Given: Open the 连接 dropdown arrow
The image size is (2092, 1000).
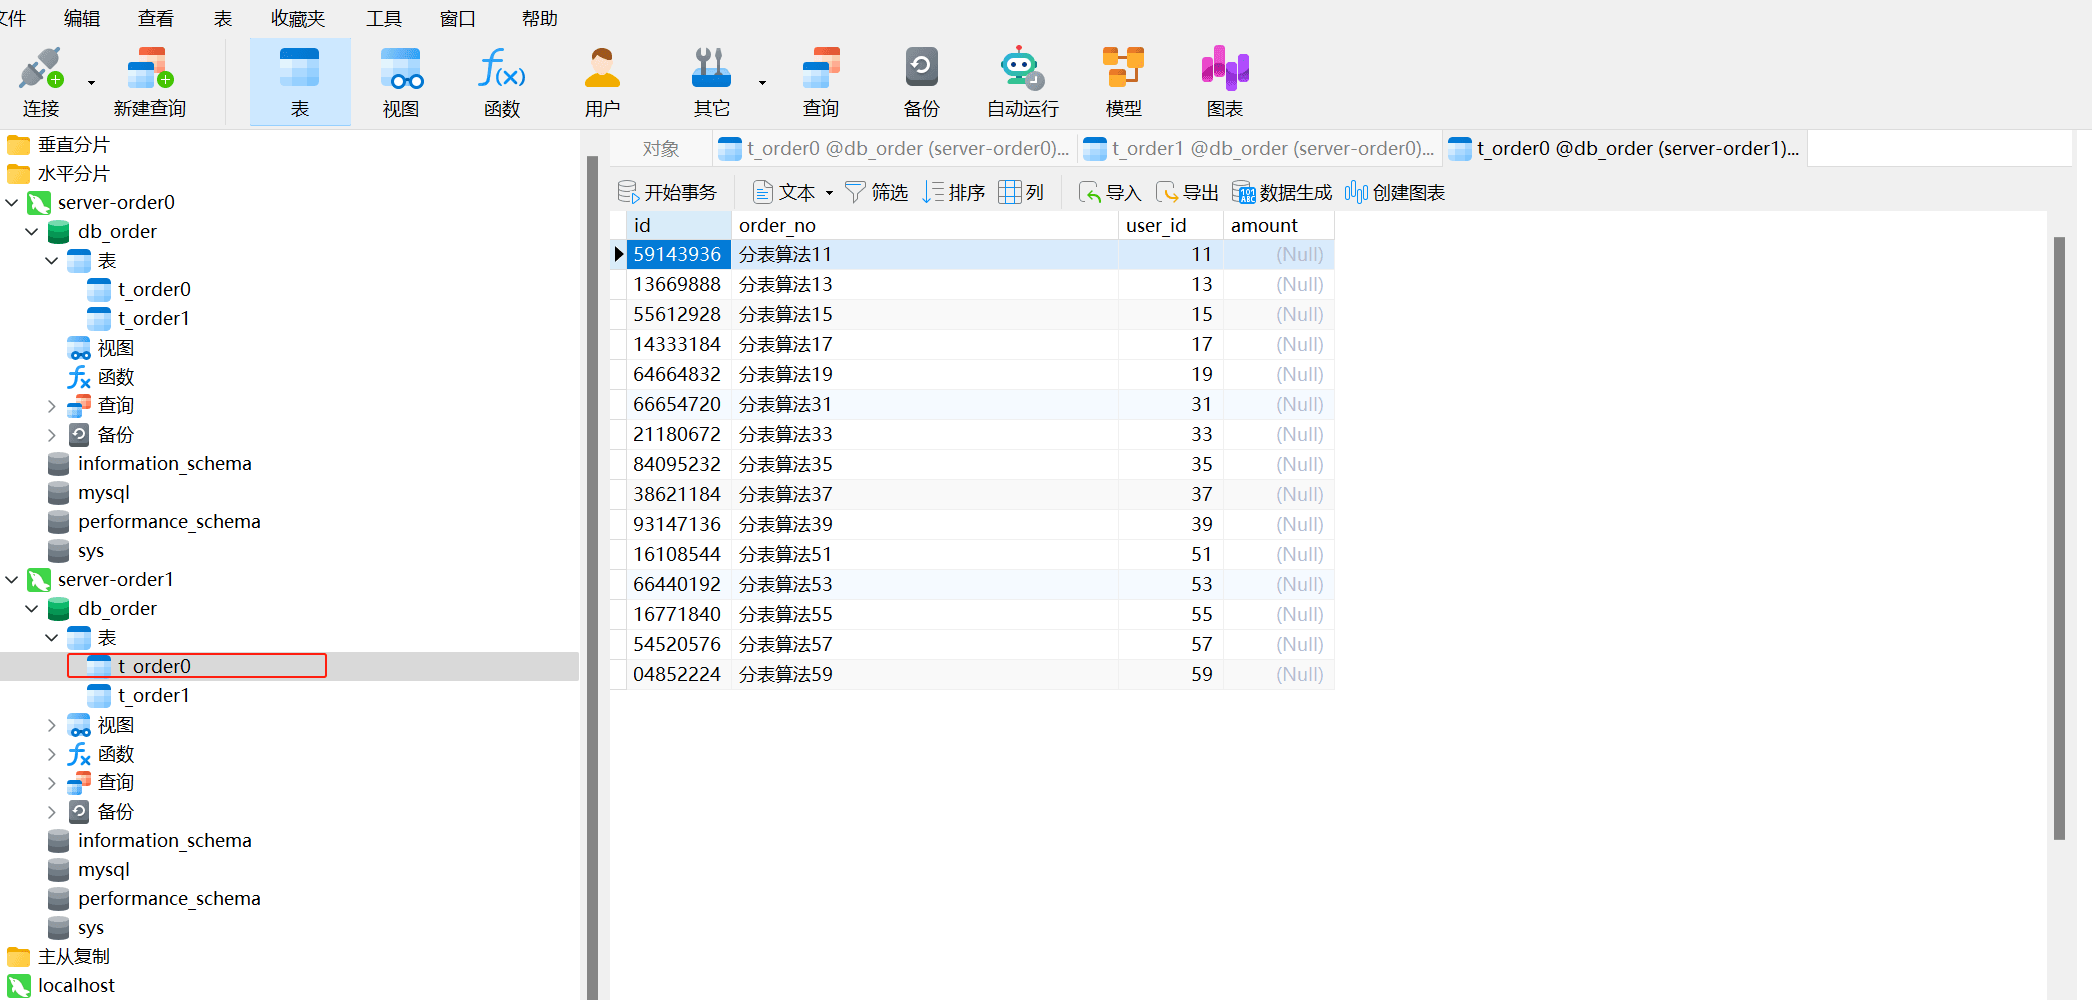Looking at the screenshot, I should tap(91, 83).
